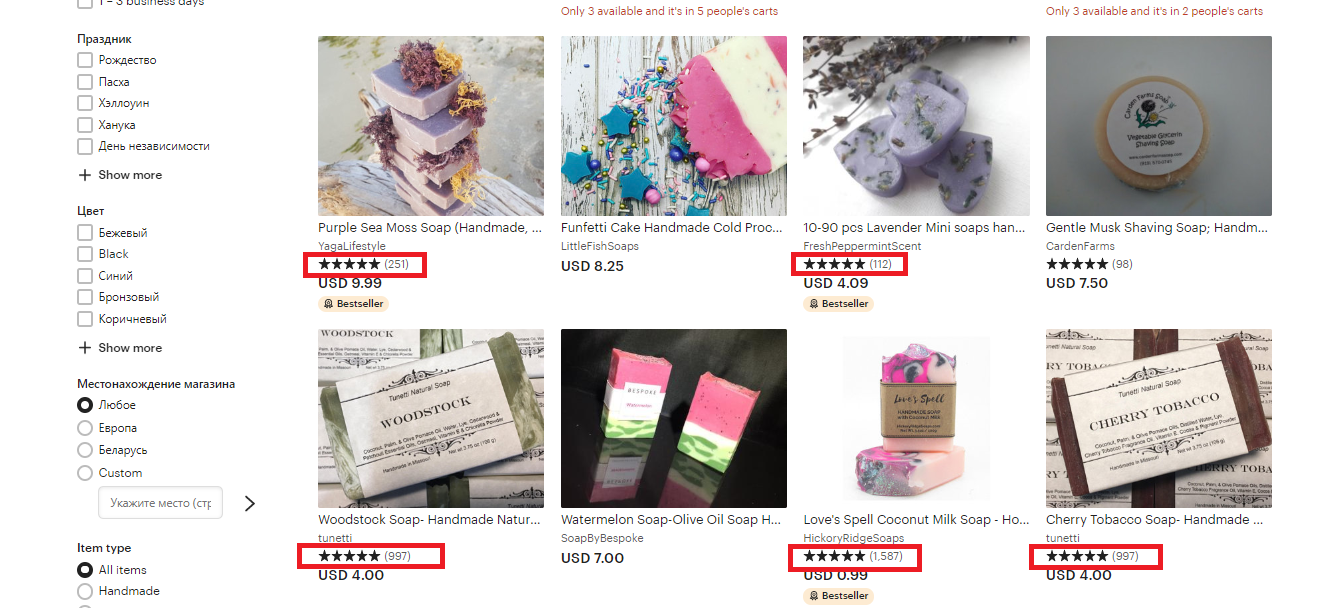Select the Европа shop location radio
The image size is (1343, 608).
[85, 428]
